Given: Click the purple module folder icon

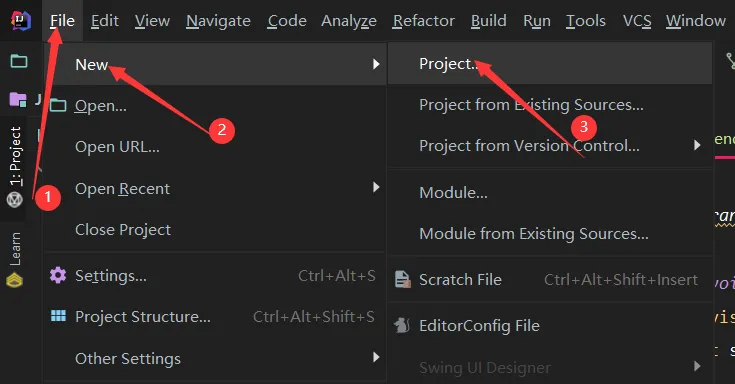Looking at the screenshot, I should (18, 99).
